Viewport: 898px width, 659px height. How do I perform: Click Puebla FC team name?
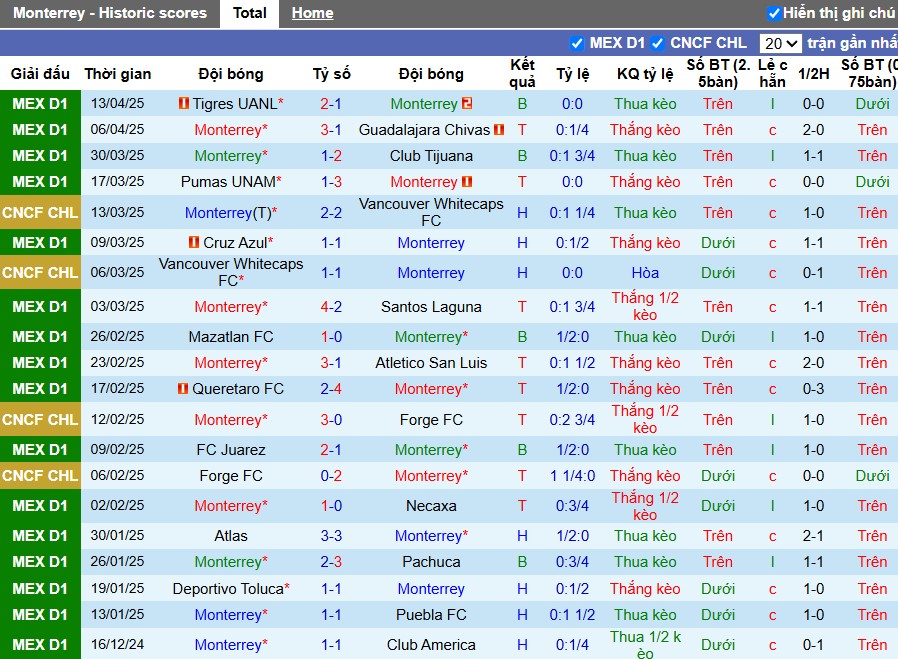(x=431, y=615)
